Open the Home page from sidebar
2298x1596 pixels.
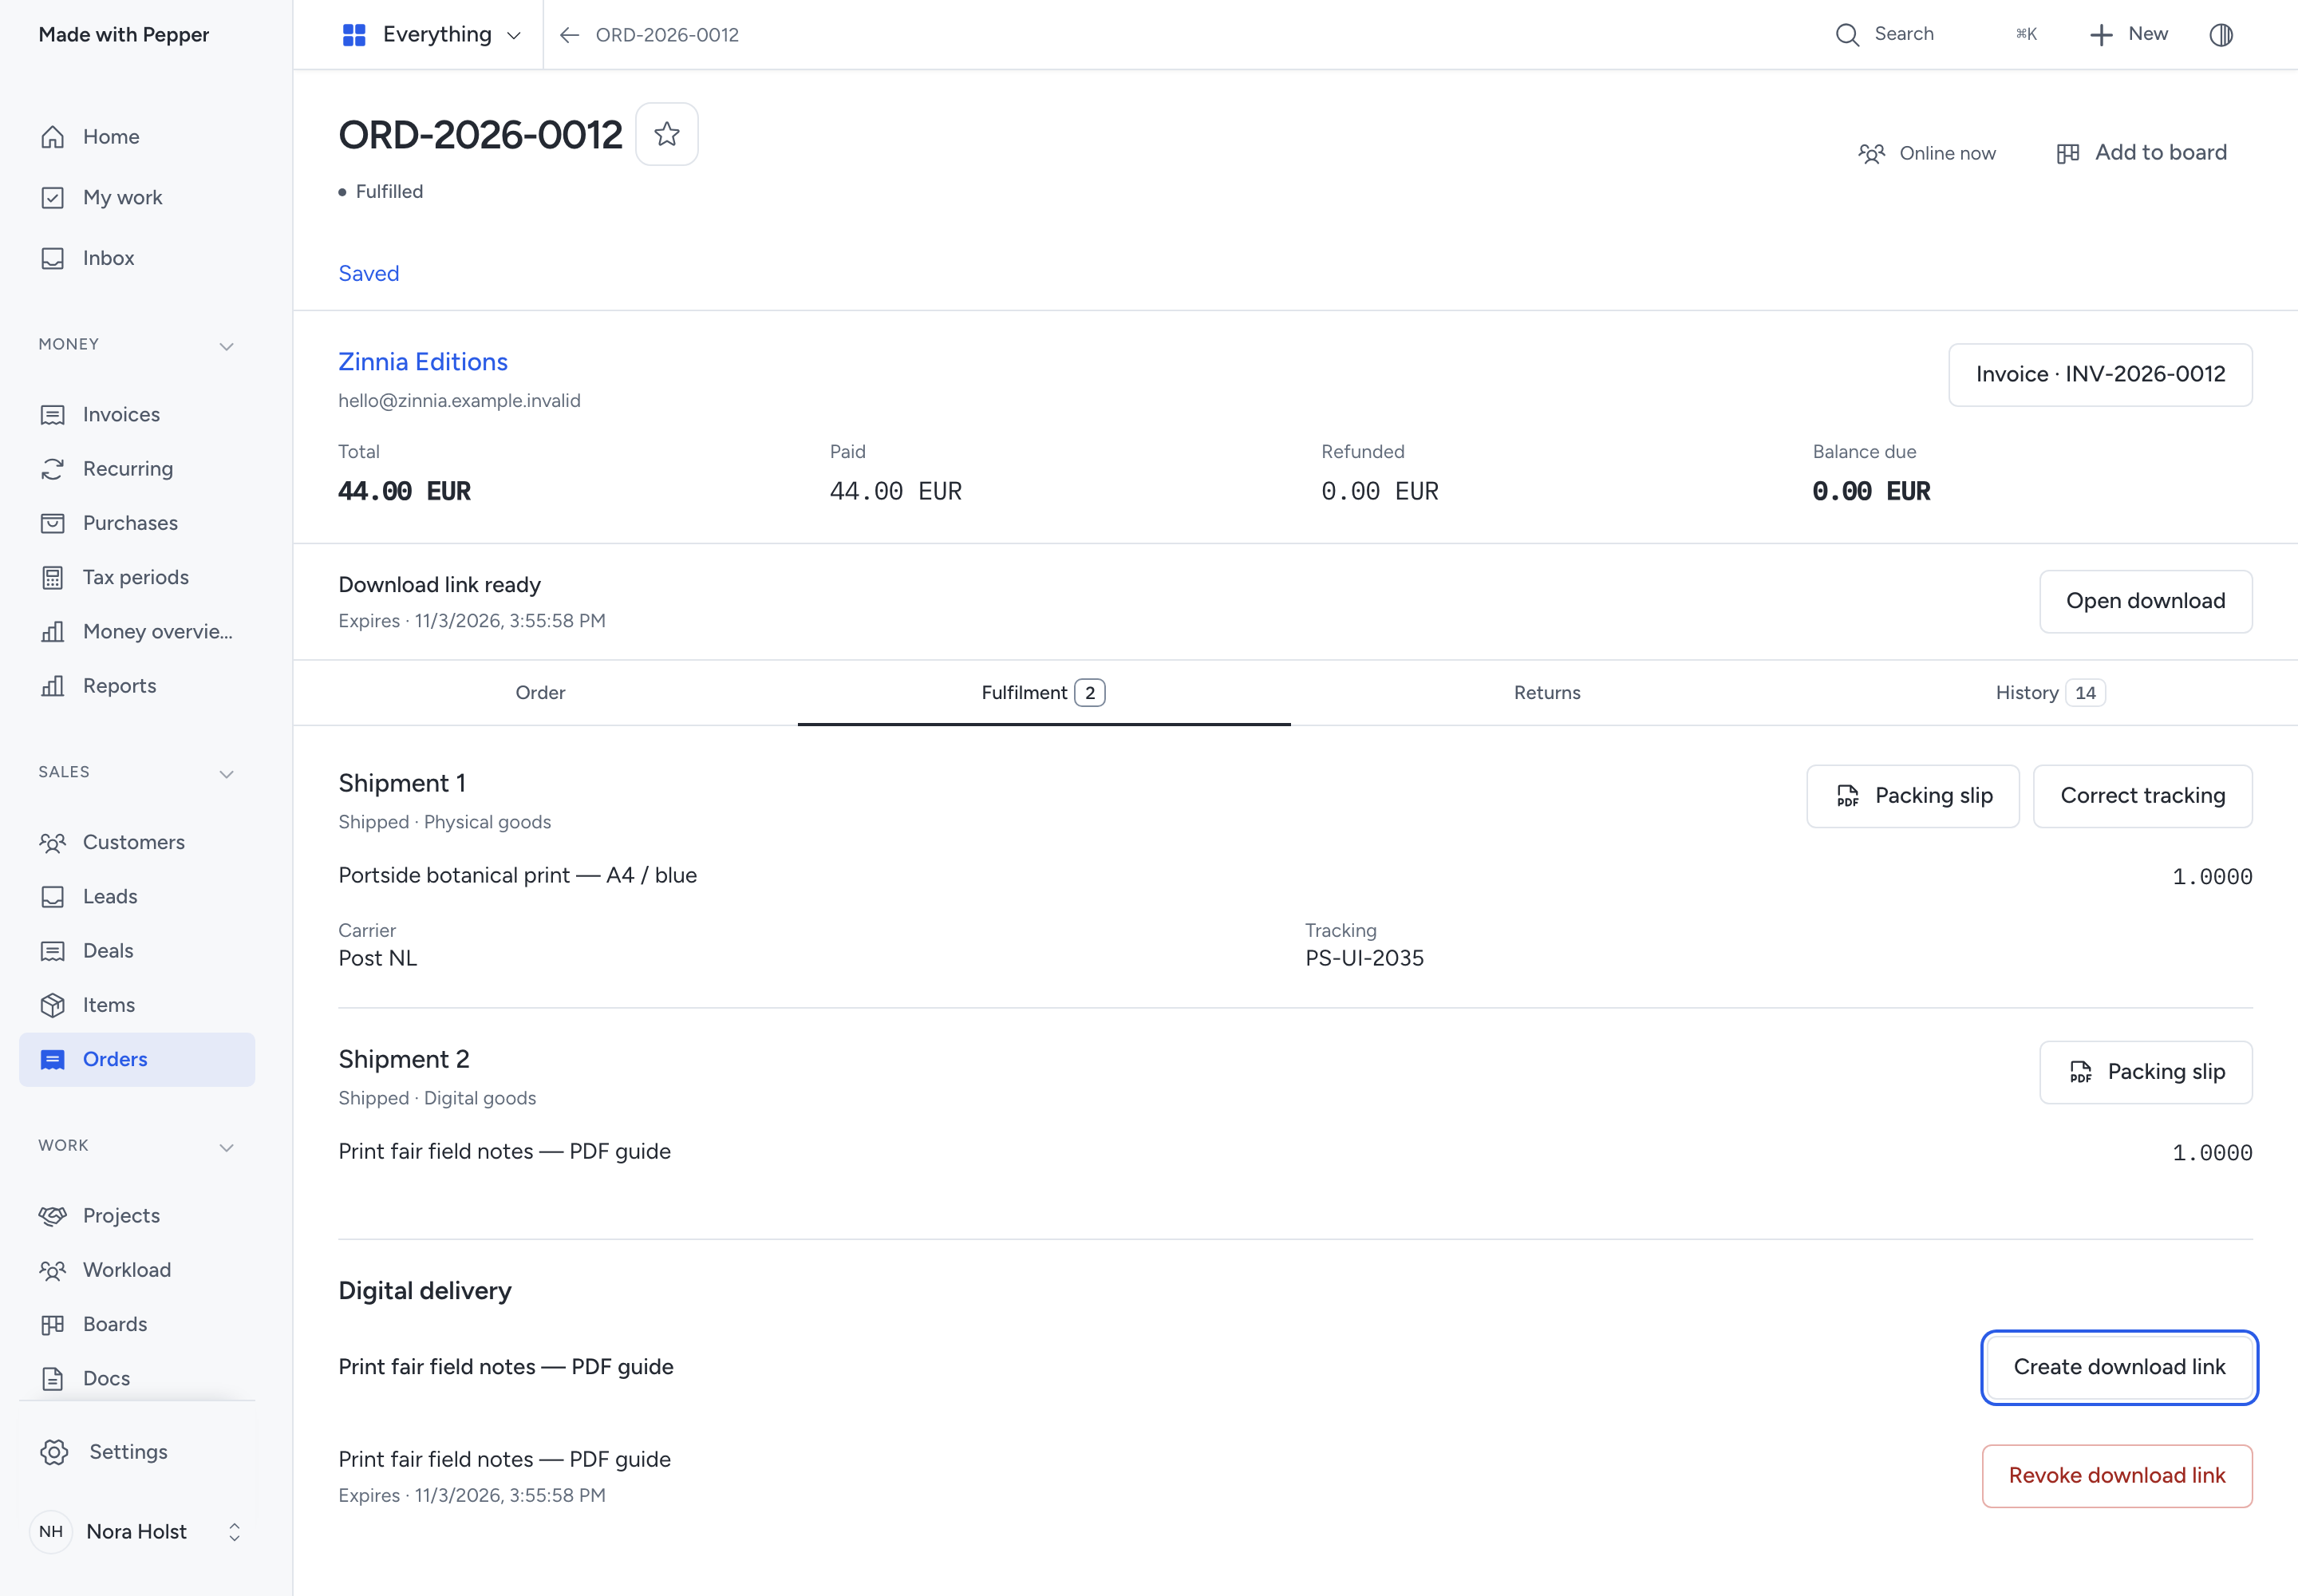pyautogui.click(x=137, y=137)
